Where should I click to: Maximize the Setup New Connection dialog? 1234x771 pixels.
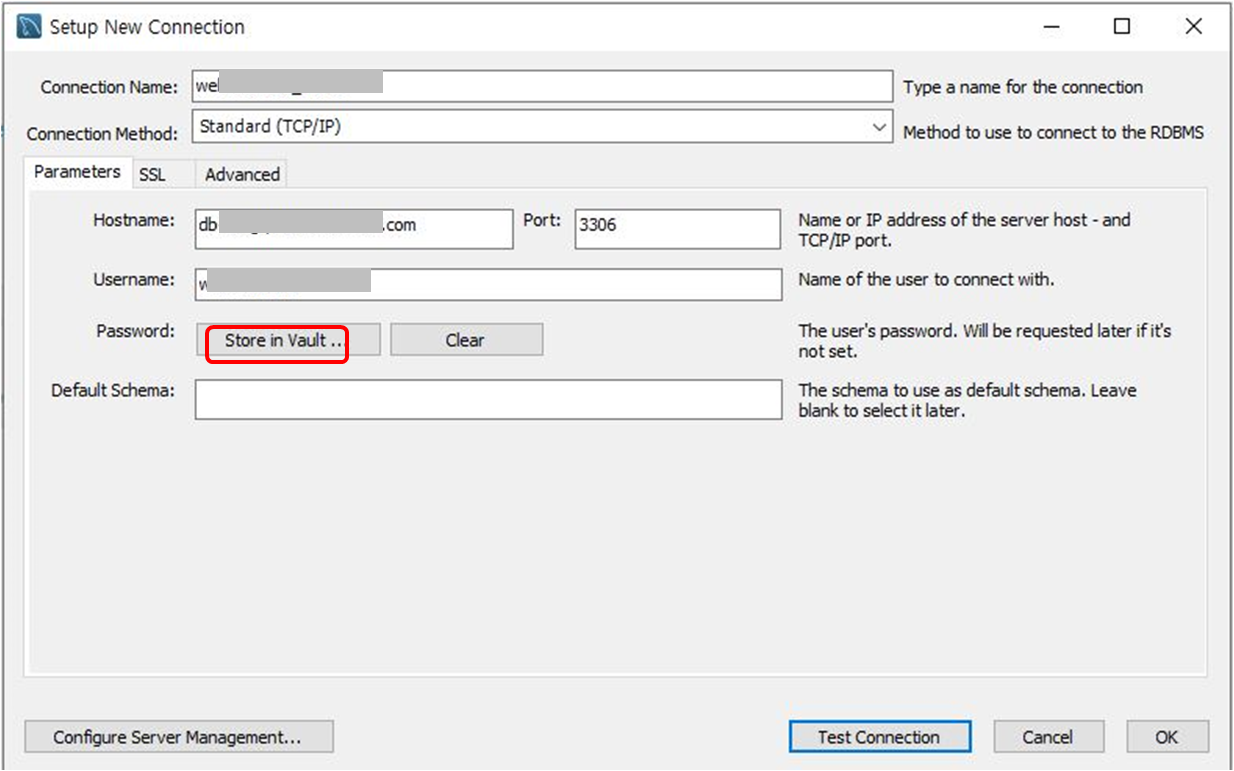point(1121,26)
